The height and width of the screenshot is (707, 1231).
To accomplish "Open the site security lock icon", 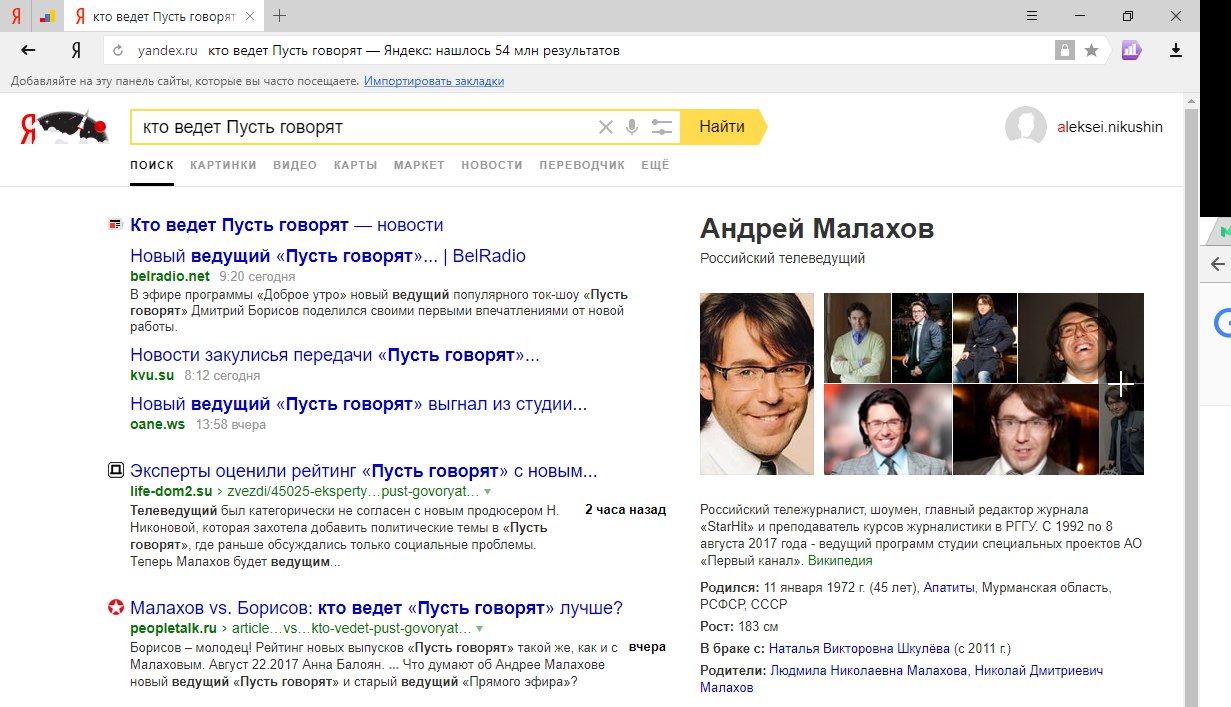I will 1064,50.
